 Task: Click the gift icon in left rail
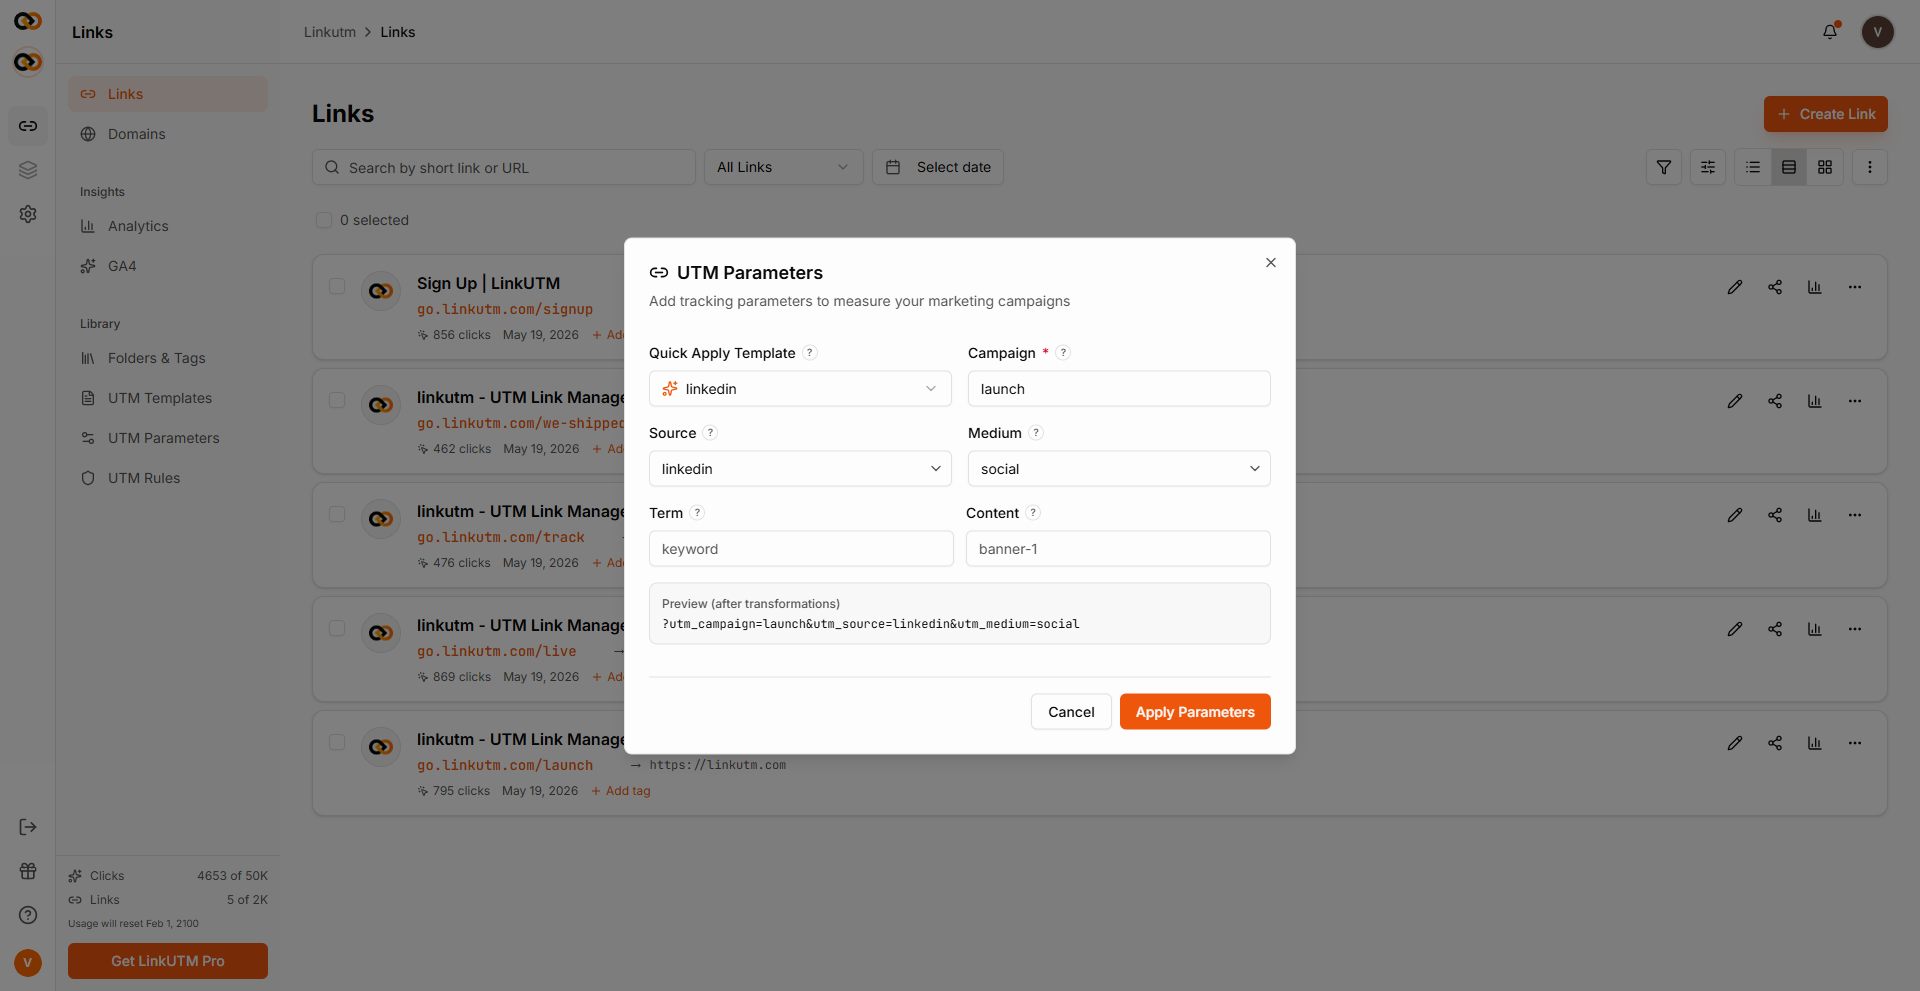tap(28, 871)
